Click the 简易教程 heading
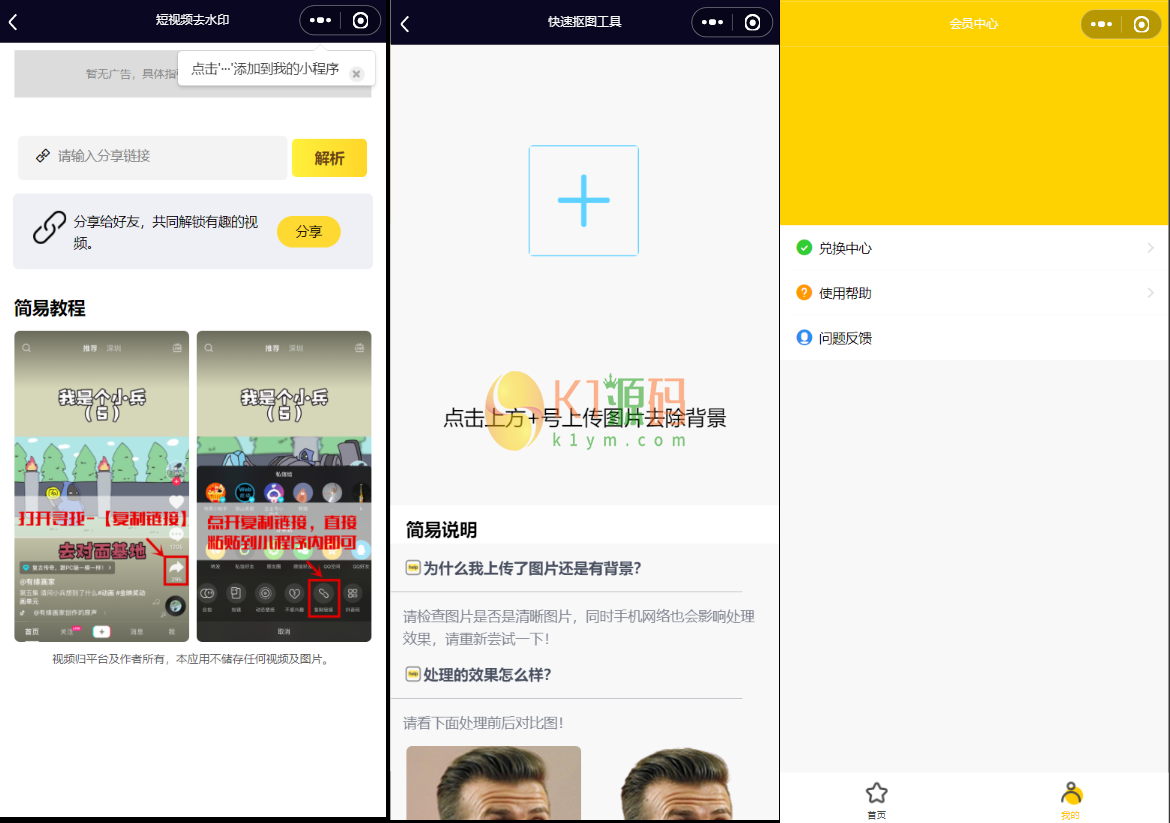Image resolution: width=1170 pixels, height=823 pixels. 49,308
